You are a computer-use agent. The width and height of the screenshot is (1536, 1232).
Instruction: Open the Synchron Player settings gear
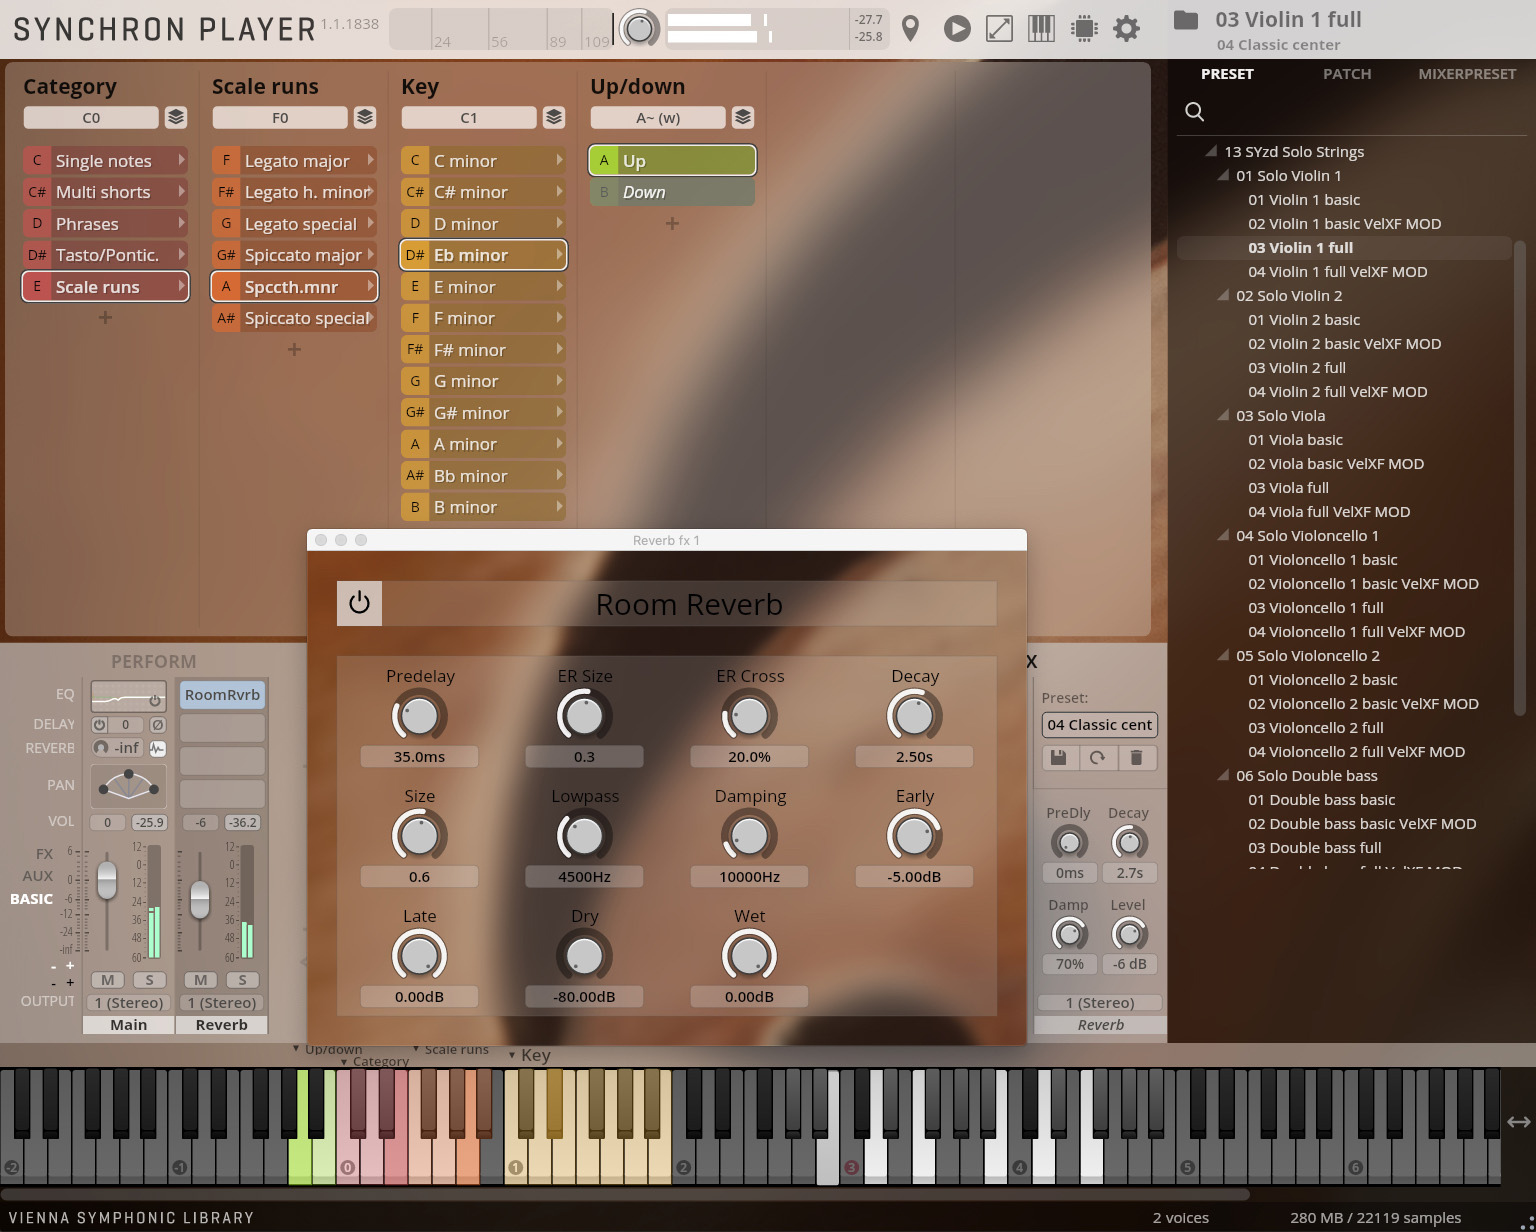coord(1126,28)
